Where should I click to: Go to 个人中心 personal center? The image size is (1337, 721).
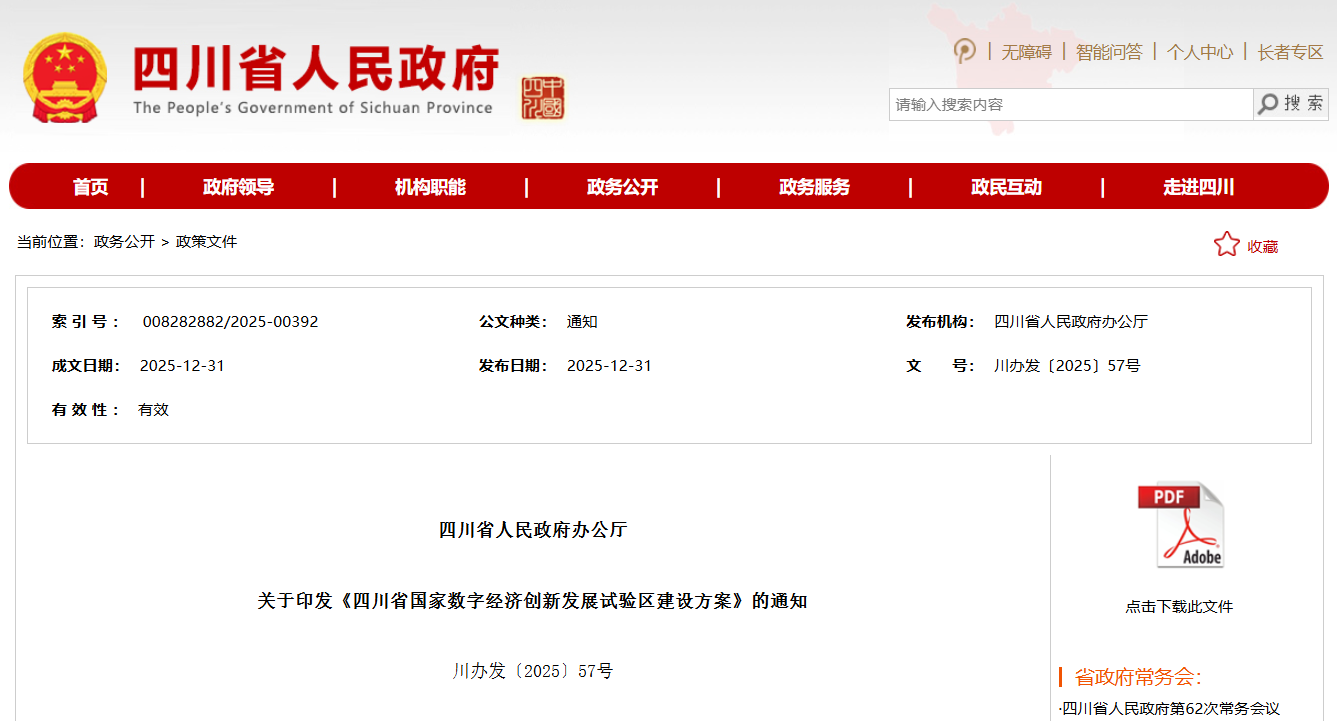click(1199, 52)
